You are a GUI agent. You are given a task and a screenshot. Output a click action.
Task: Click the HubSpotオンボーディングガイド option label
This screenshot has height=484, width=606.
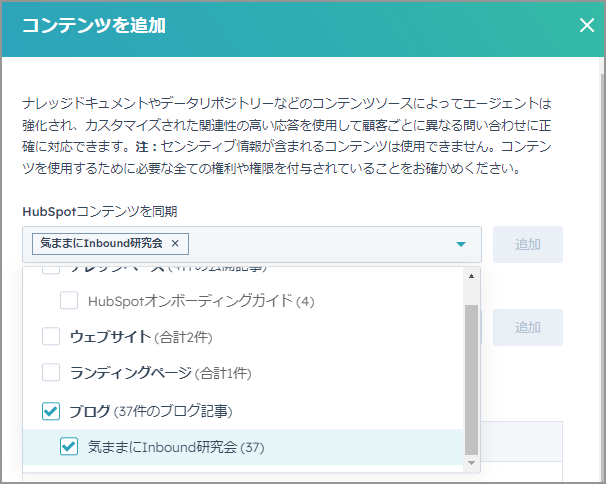(201, 301)
